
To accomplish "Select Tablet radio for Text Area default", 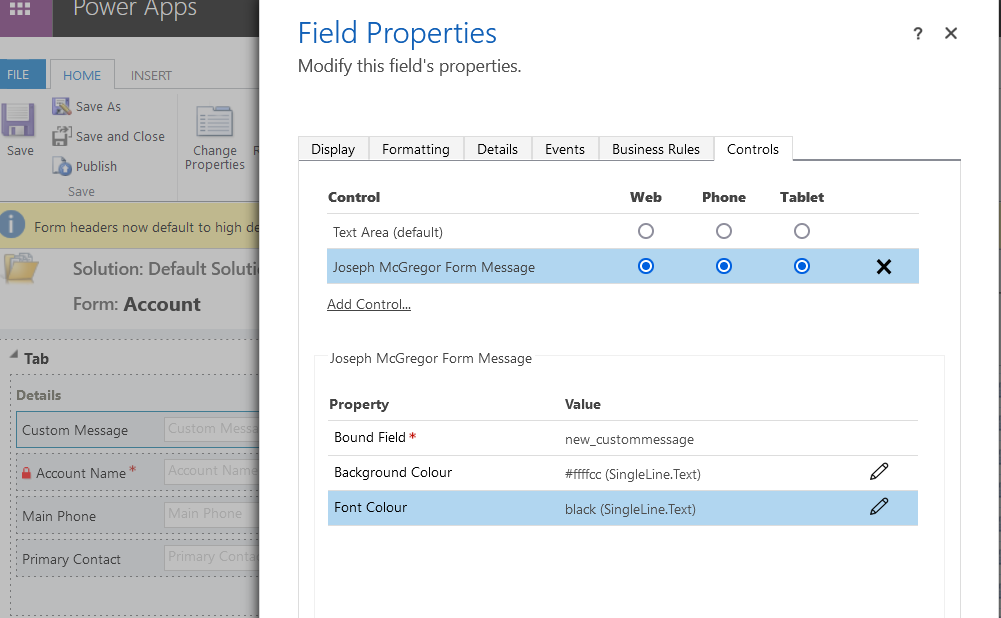I will [x=802, y=231].
